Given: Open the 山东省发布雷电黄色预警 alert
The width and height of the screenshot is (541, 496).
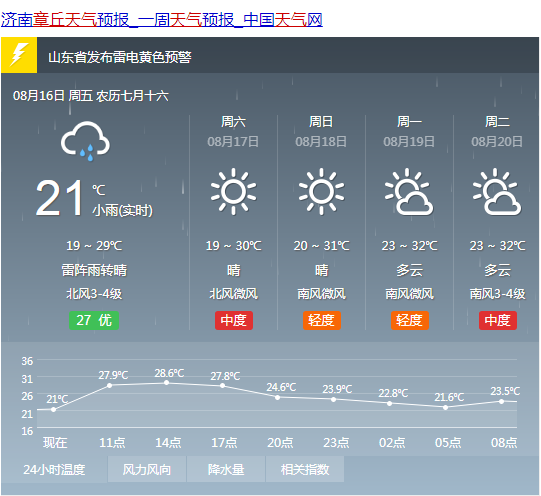Looking at the screenshot, I should click(x=119, y=57).
